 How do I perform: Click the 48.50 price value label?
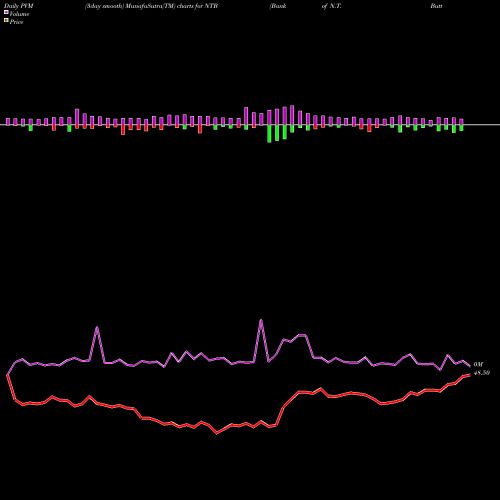point(482,373)
